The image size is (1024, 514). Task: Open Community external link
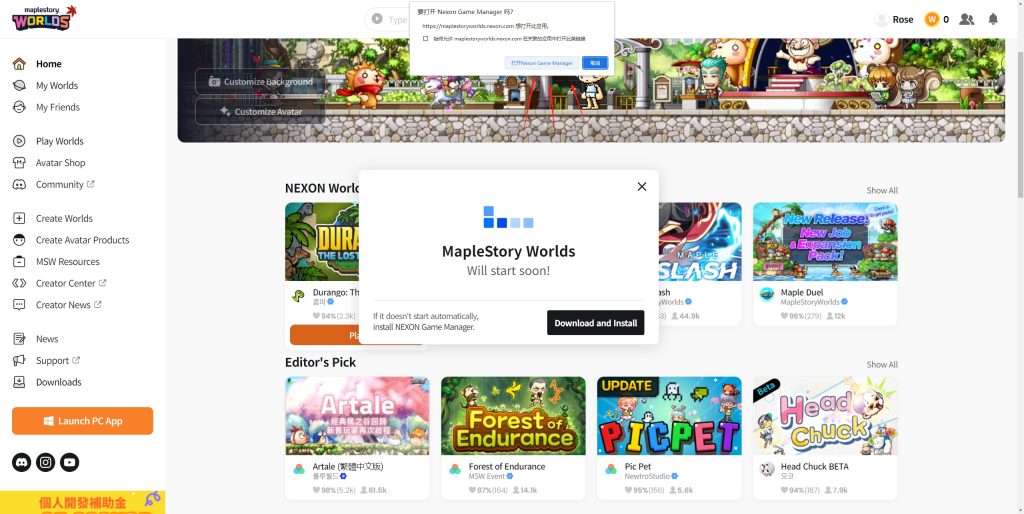(65, 184)
